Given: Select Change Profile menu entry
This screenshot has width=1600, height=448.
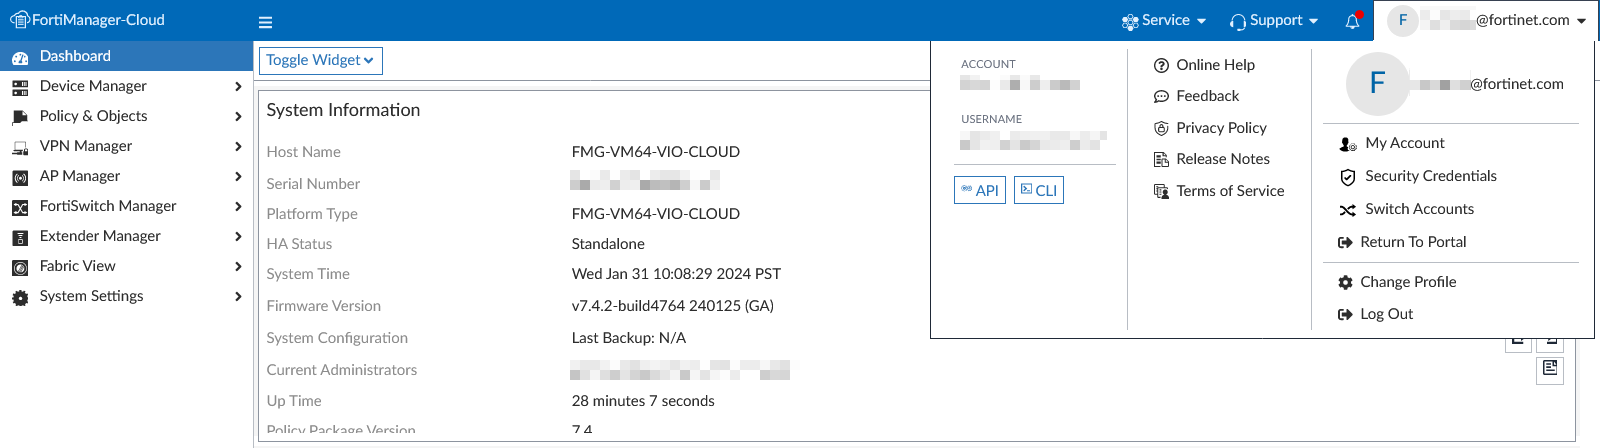Looking at the screenshot, I should pyautogui.click(x=1407, y=282).
